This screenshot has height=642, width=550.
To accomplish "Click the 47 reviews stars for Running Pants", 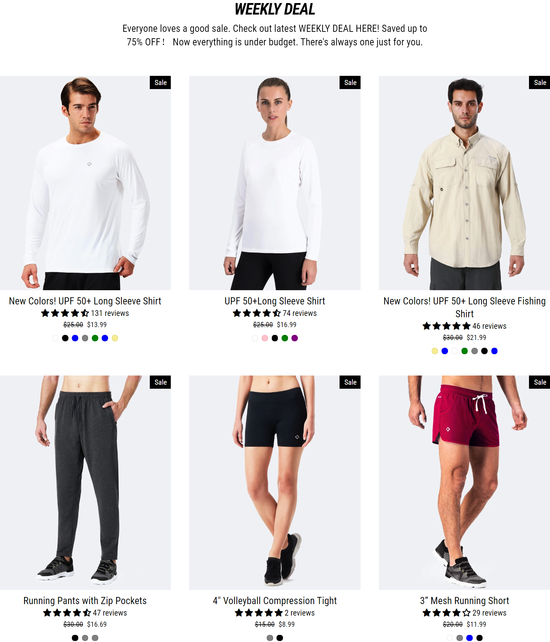I will pyautogui.click(x=85, y=613).
